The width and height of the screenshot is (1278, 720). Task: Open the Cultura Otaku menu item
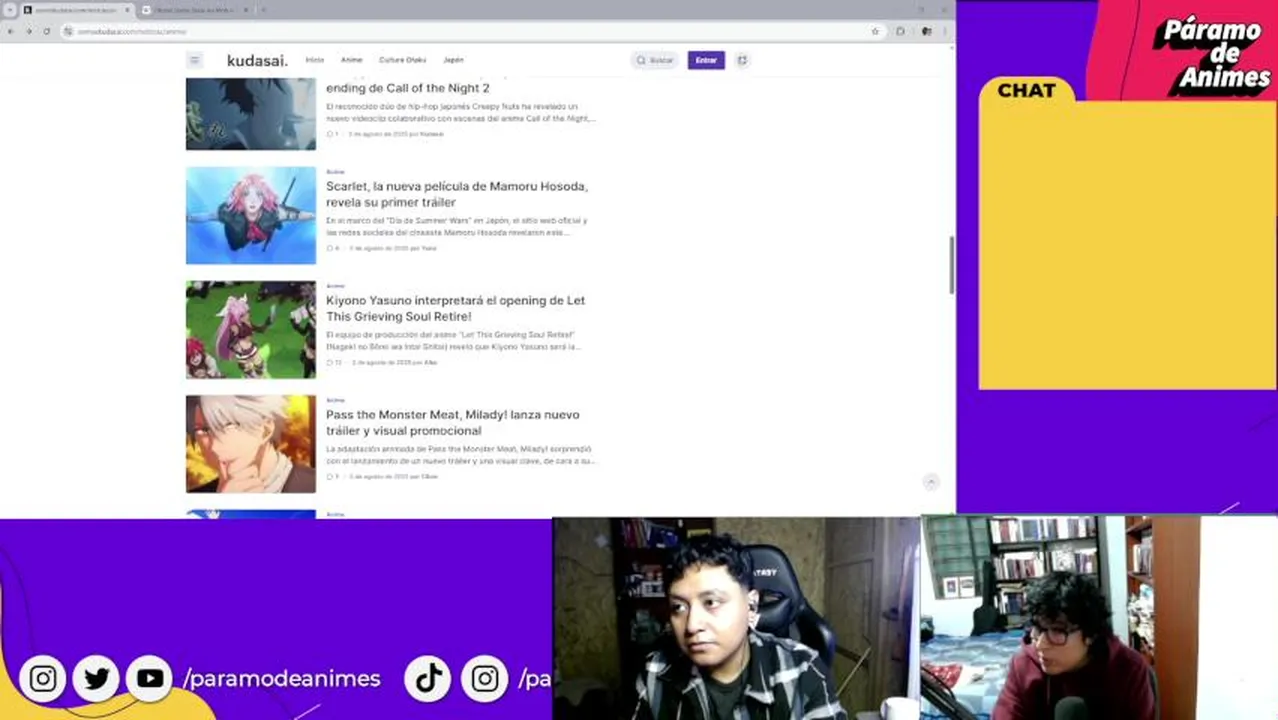pyautogui.click(x=403, y=60)
